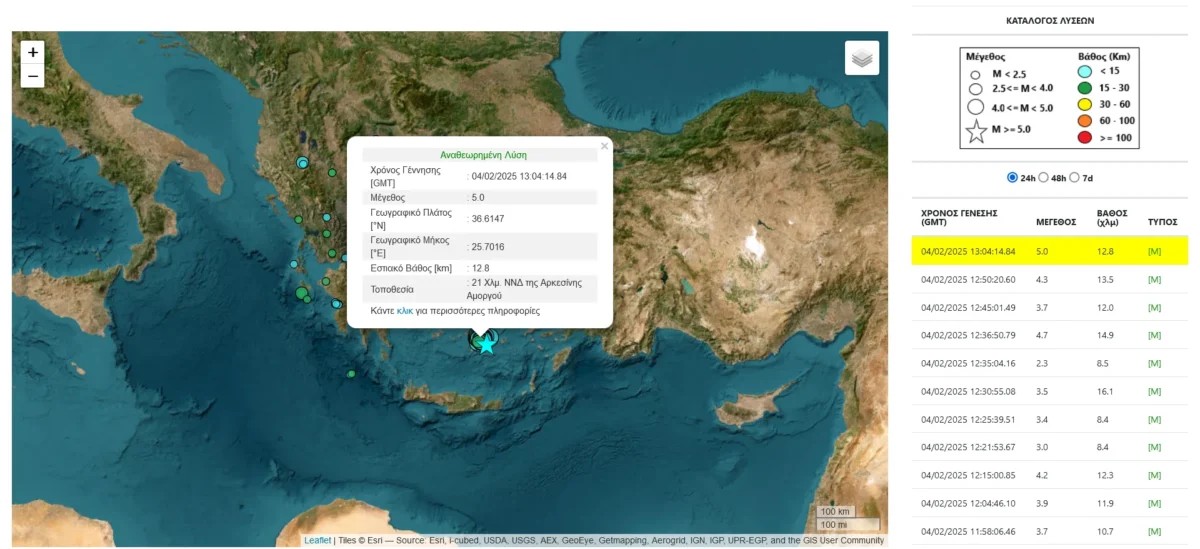Image resolution: width=1200 pixels, height=549 pixels.
Task: Open [M] type link for 12:50:20.60 event
Action: [1155, 280]
